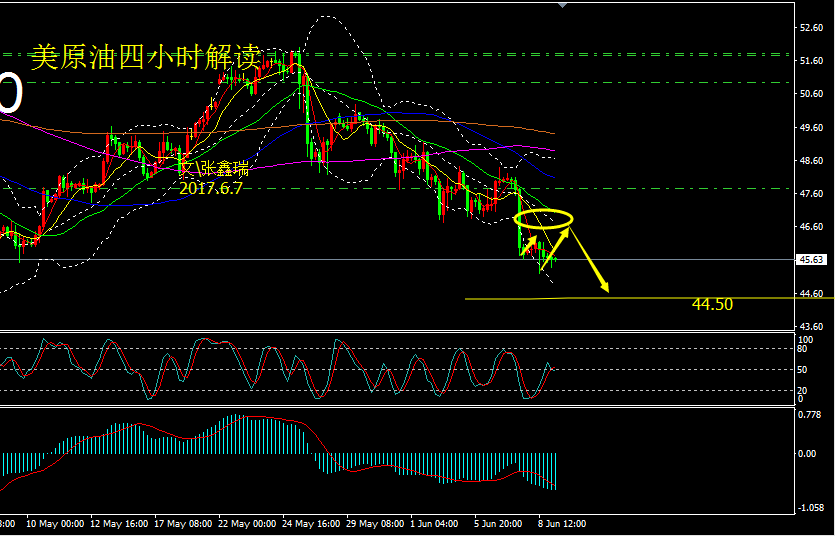Click the 45.63 current price tag
Screen dimensions: 835x537
(811, 260)
